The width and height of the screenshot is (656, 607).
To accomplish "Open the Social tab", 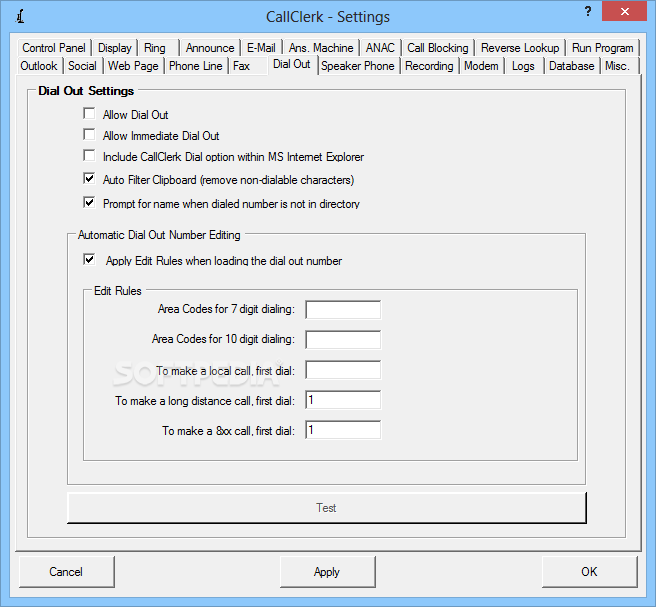I will coord(82,66).
